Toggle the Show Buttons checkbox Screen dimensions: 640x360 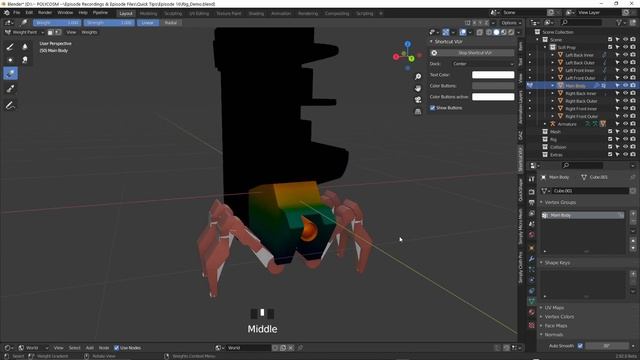(x=432, y=108)
